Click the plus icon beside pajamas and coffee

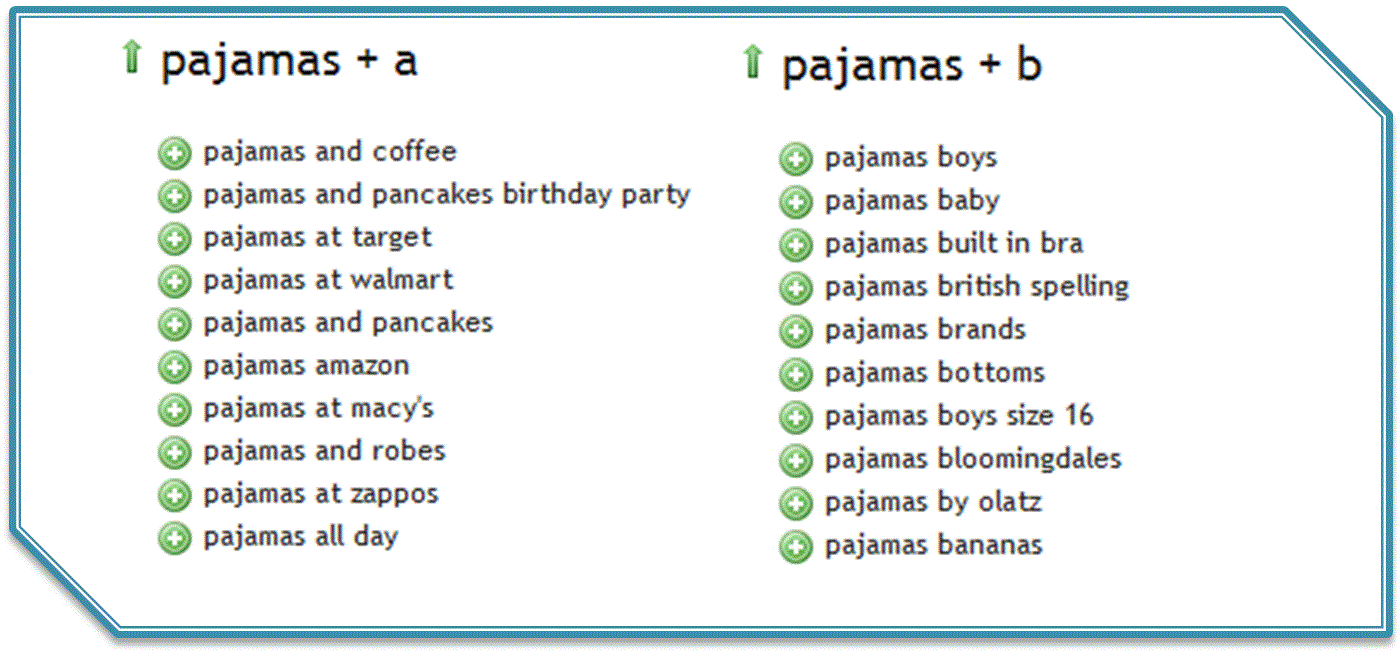point(174,154)
